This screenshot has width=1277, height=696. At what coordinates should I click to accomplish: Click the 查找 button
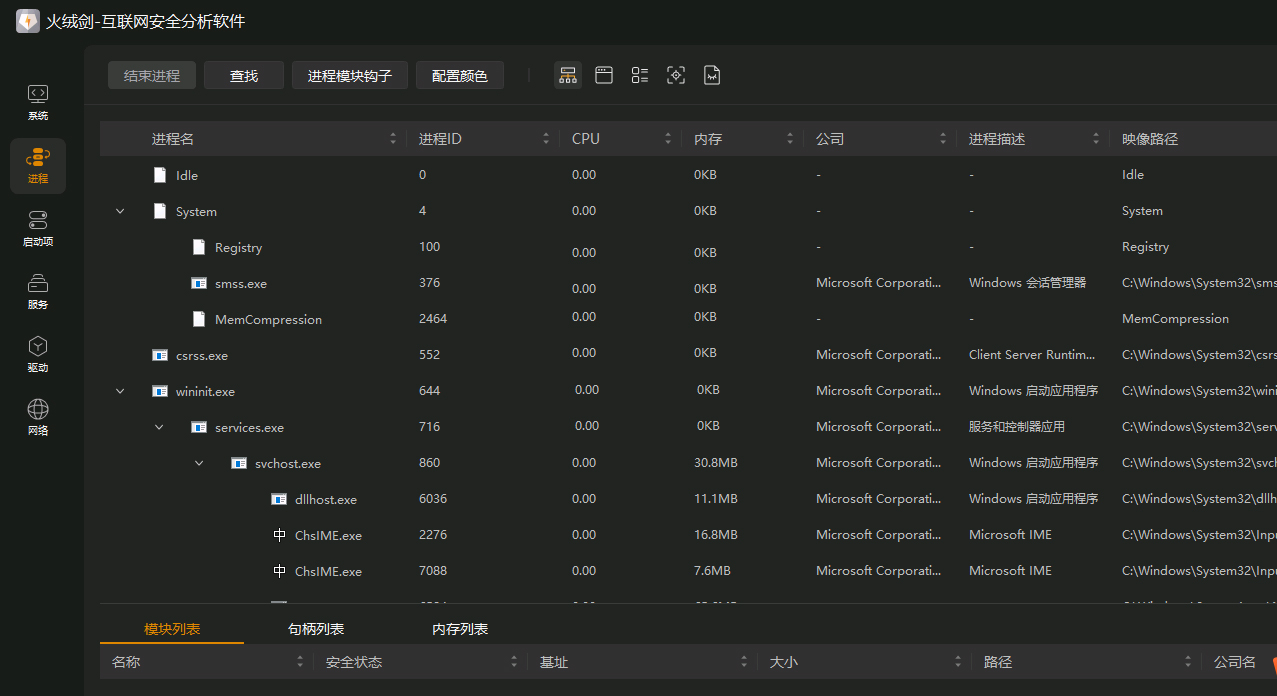[244, 76]
